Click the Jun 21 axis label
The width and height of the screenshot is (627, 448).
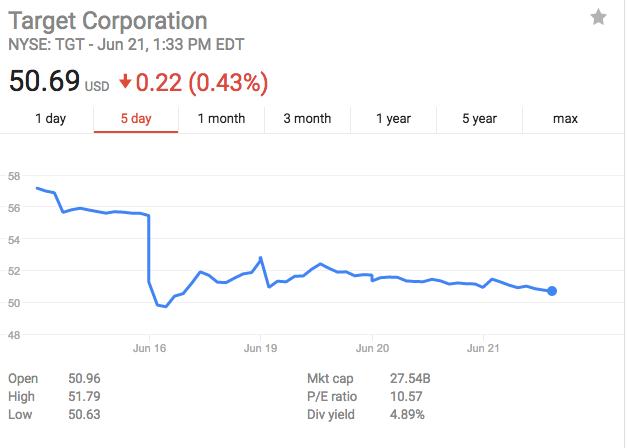(484, 348)
